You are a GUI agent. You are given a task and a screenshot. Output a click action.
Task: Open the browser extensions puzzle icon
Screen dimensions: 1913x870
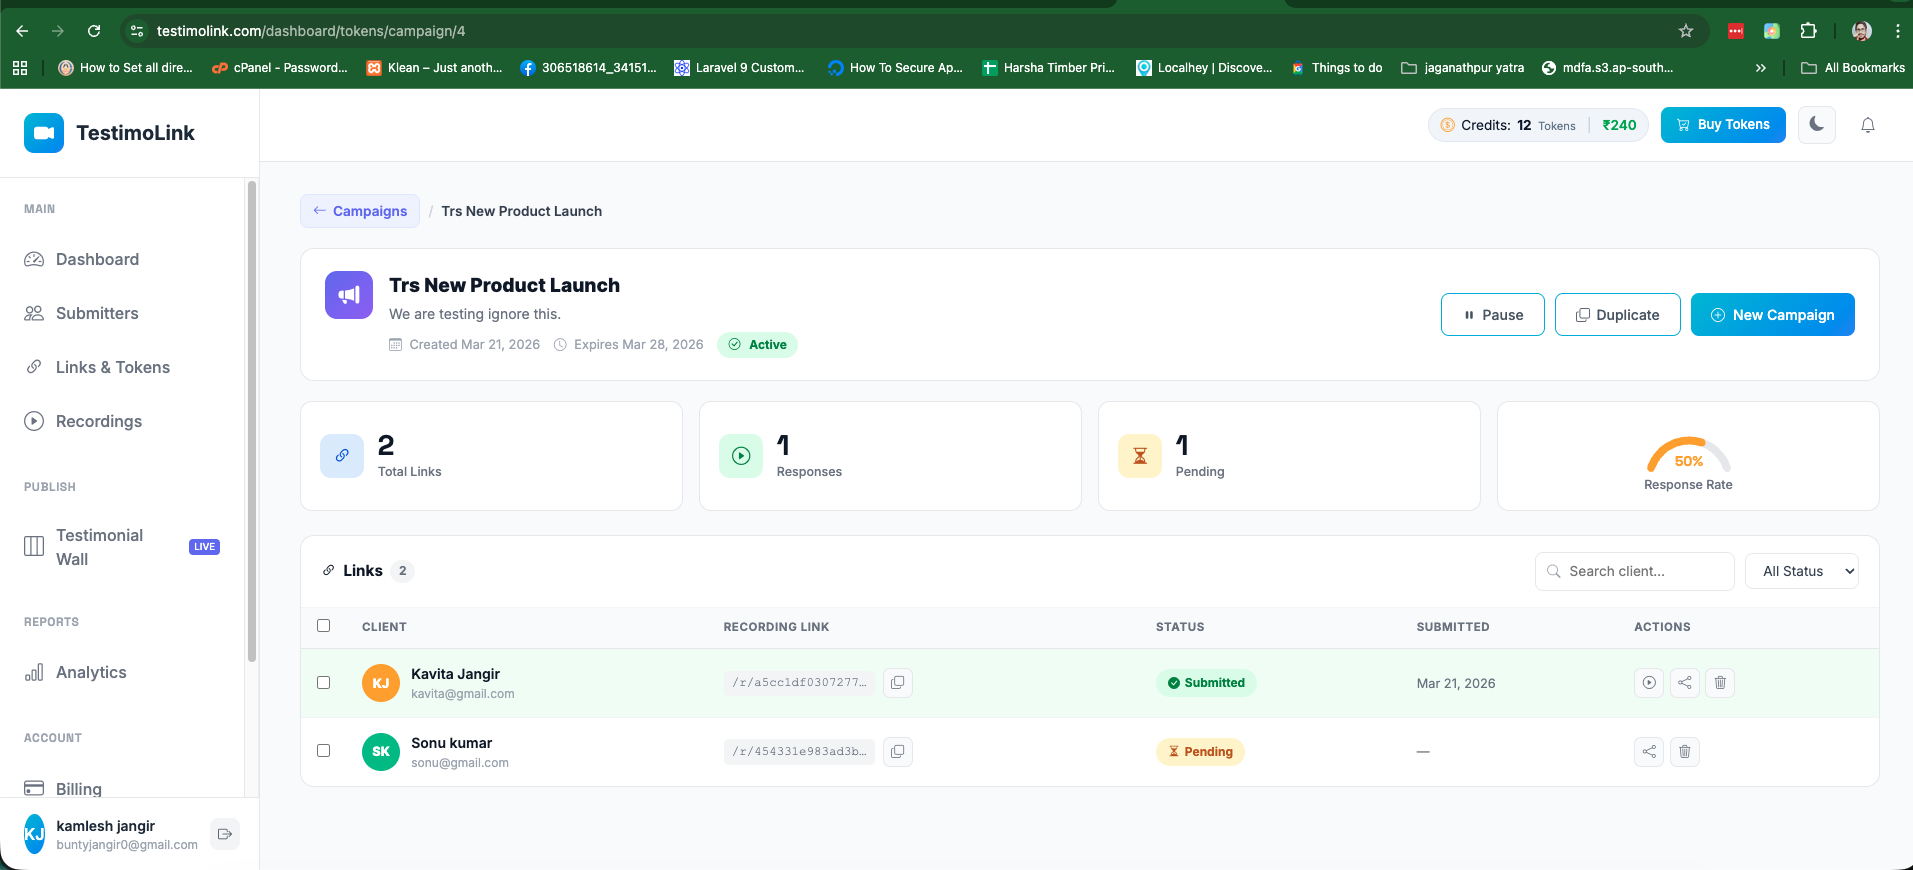pos(1808,31)
